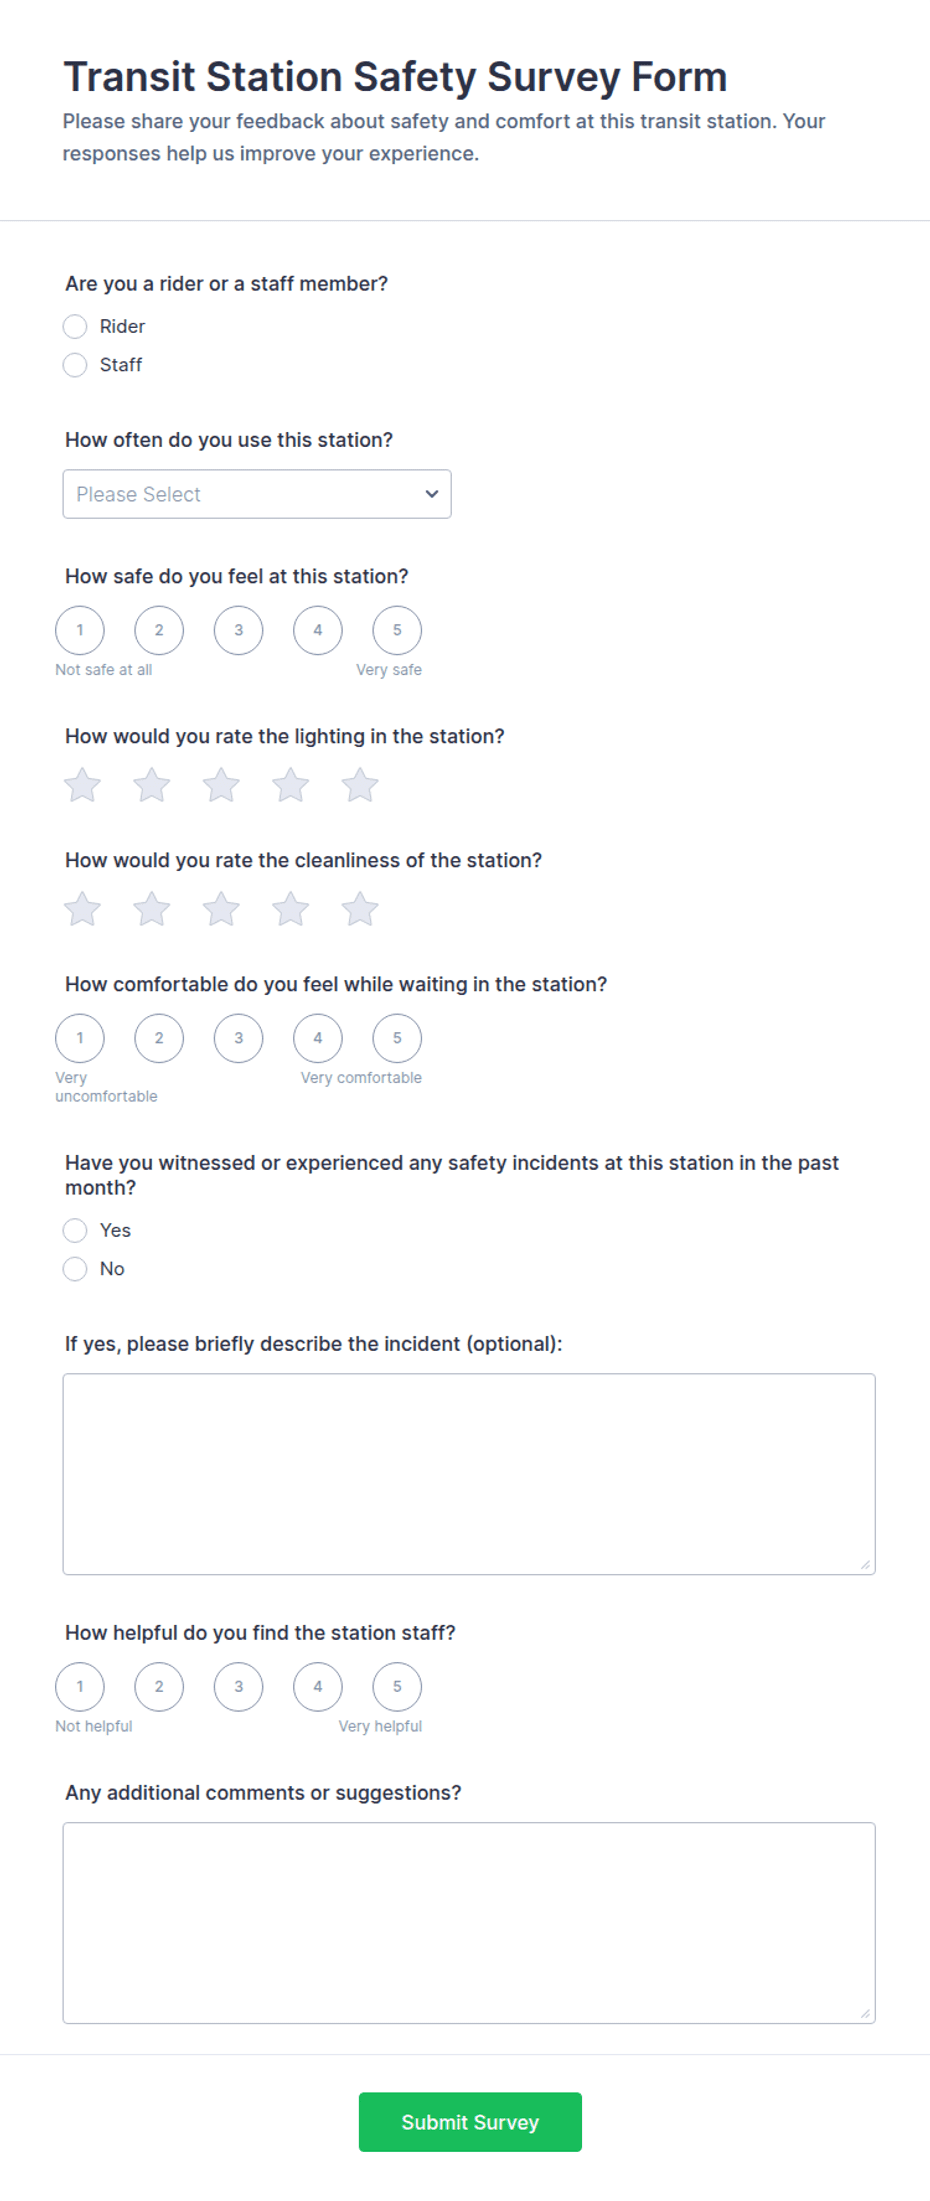Choose comfort level 1 while waiting

click(x=80, y=1039)
